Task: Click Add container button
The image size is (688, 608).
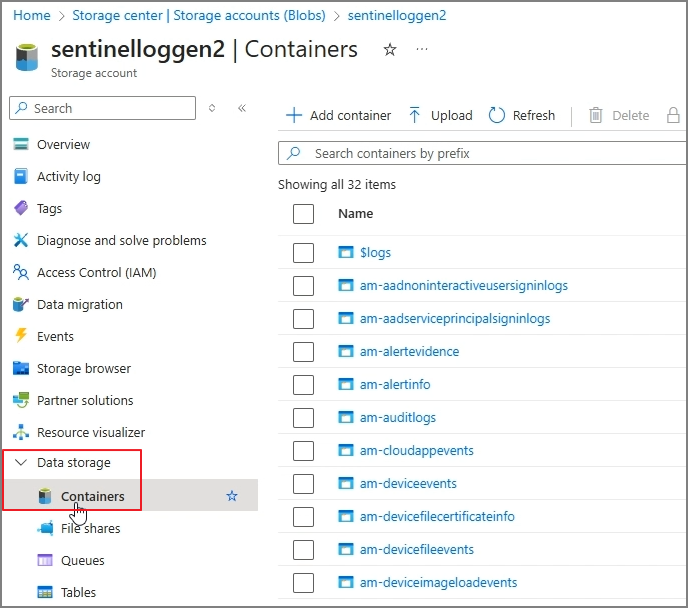Action: [x=338, y=115]
